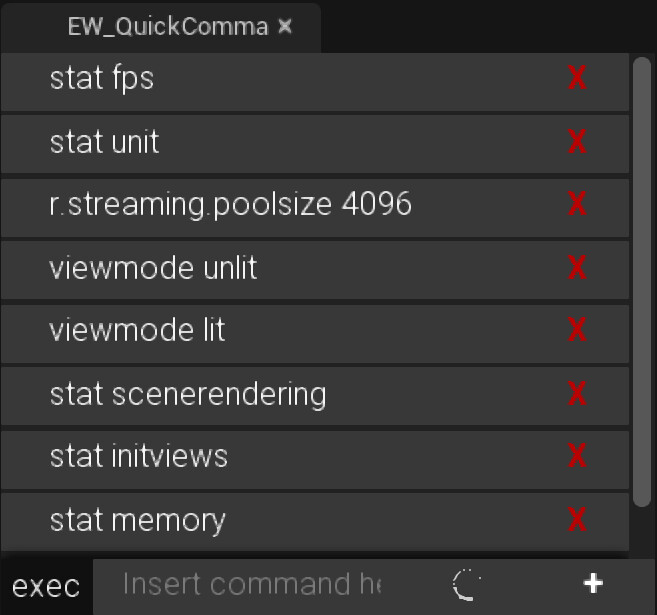
Task: Remove the 'stat unit' command
Action: point(577,142)
